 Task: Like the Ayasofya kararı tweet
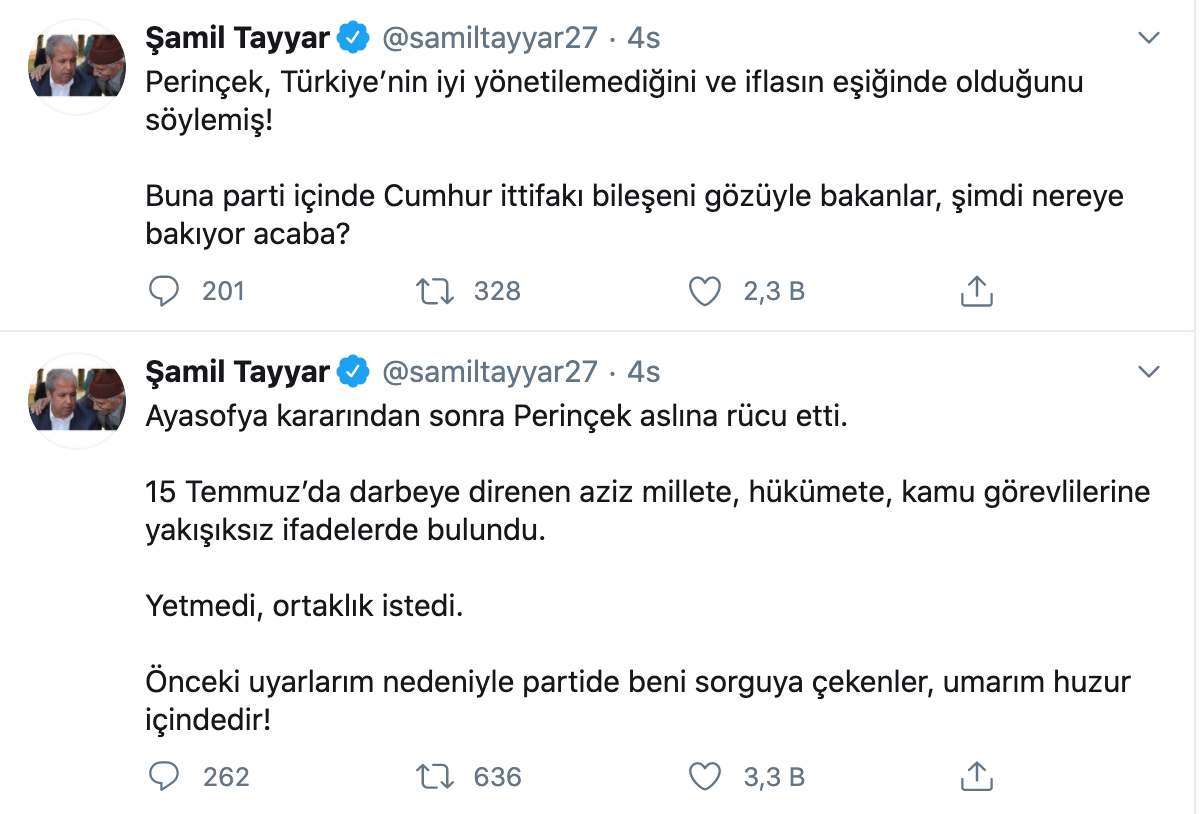click(x=706, y=776)
